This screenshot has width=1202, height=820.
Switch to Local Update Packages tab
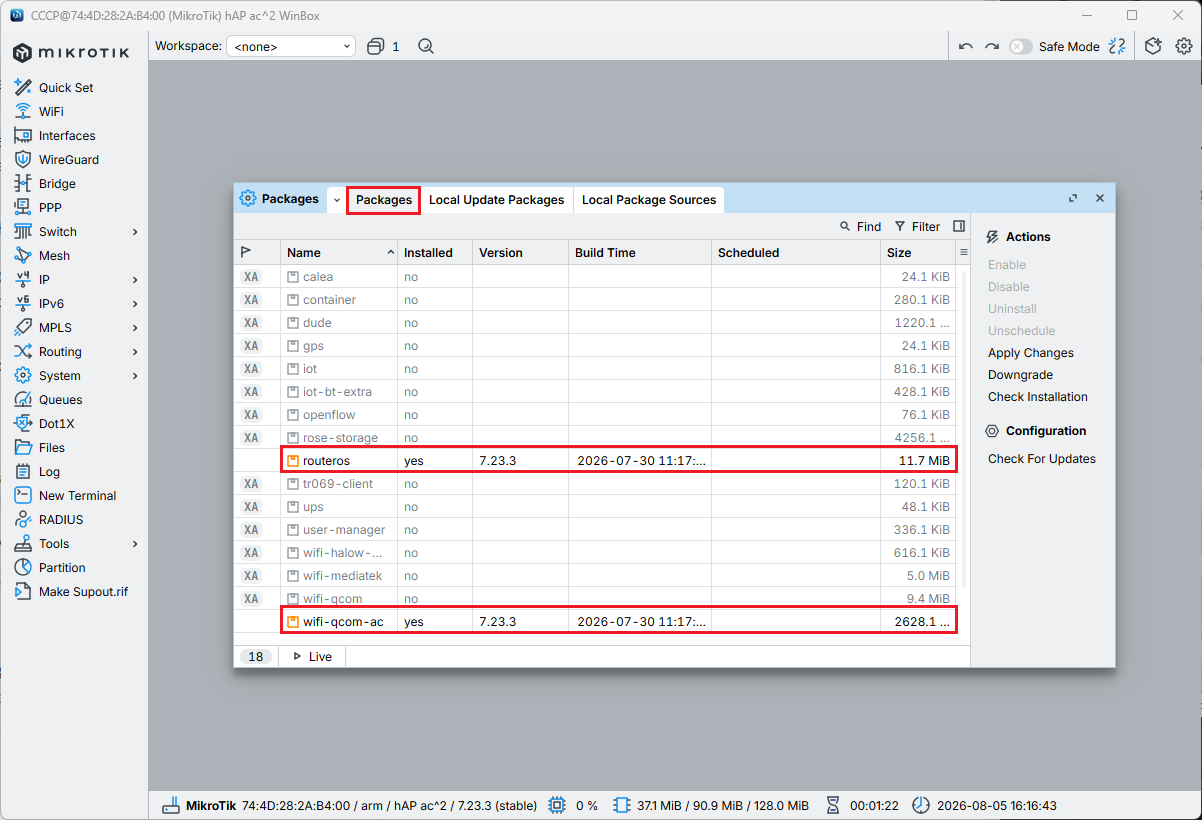(x=497, y=200)
